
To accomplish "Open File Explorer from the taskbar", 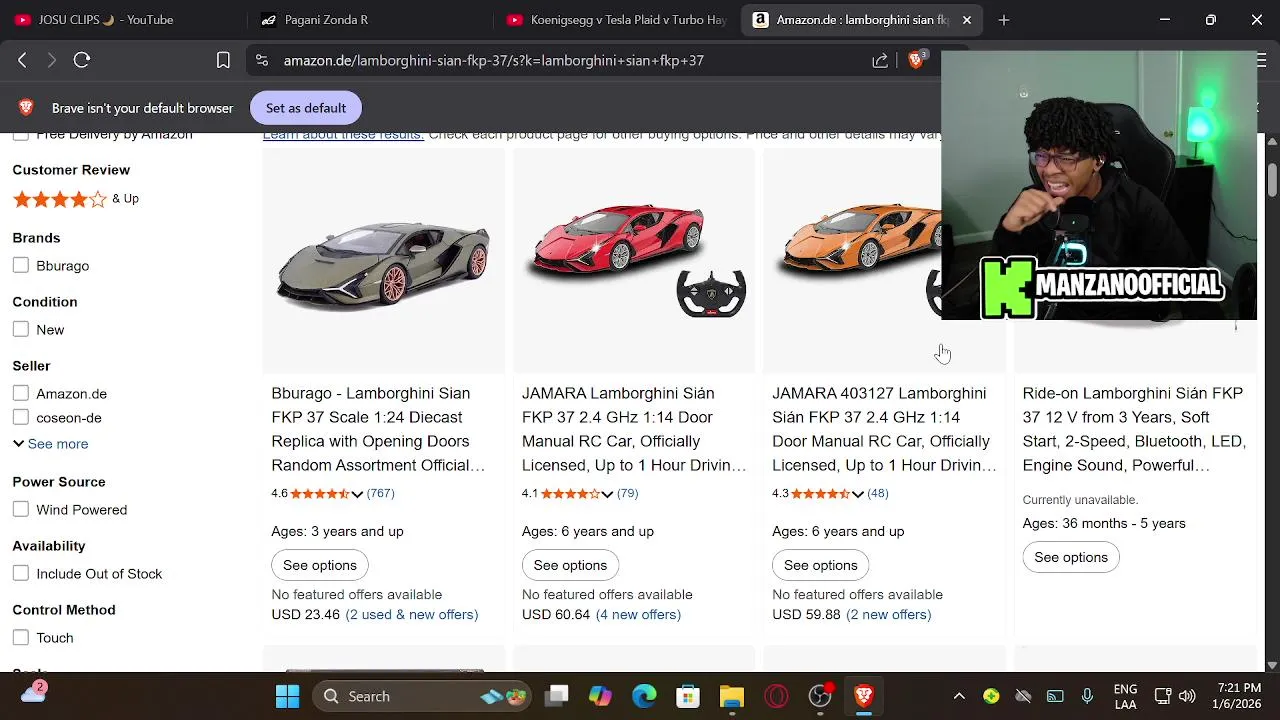I will click(732, 696).
